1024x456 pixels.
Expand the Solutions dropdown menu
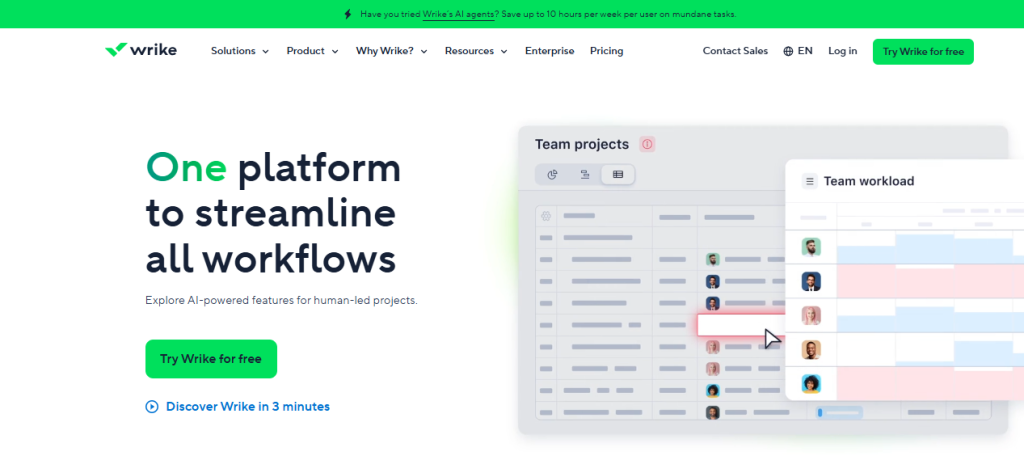(x=240, y=51)
